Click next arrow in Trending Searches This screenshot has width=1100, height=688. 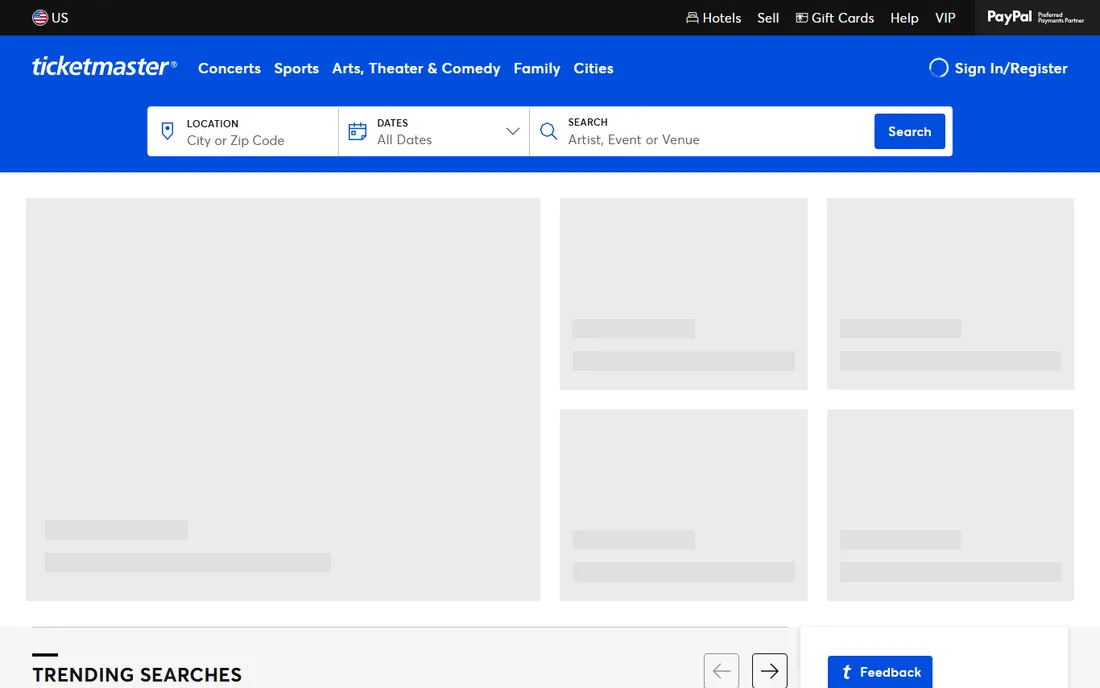tap(770, 670)
